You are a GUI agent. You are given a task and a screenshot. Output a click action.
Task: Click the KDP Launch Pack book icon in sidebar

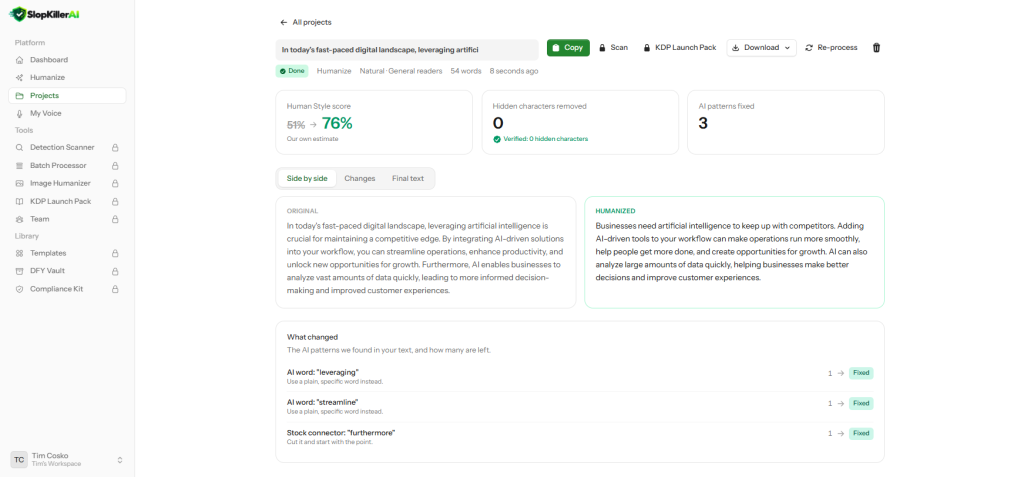pyautogui.click(x=20, y=201)
